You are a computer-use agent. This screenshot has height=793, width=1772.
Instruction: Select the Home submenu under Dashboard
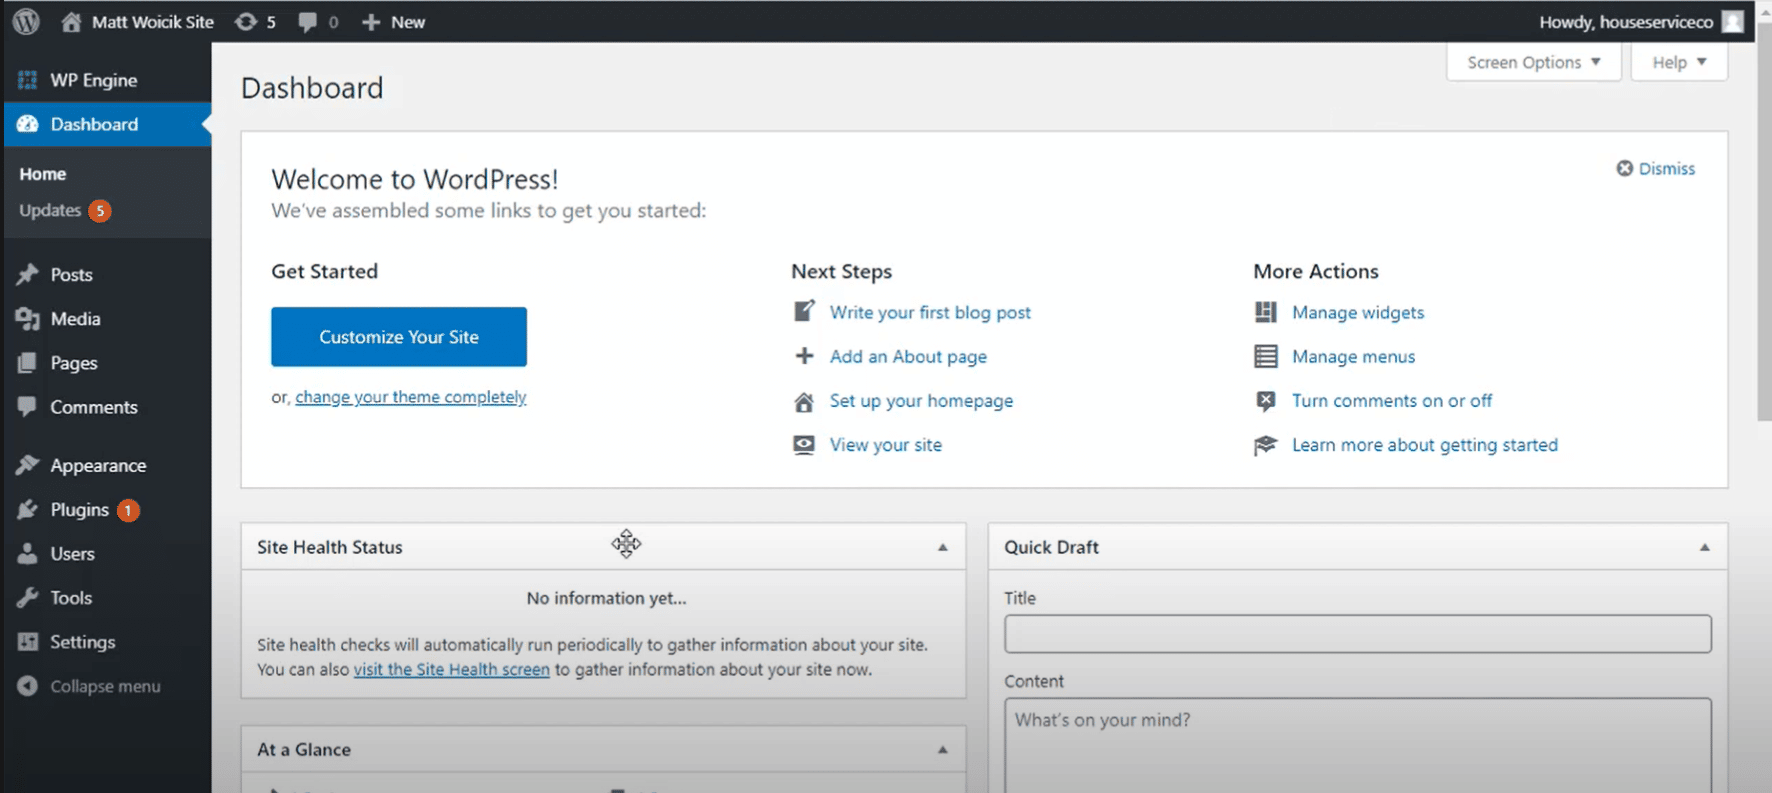pyautogui.click(x=42, y=174)
